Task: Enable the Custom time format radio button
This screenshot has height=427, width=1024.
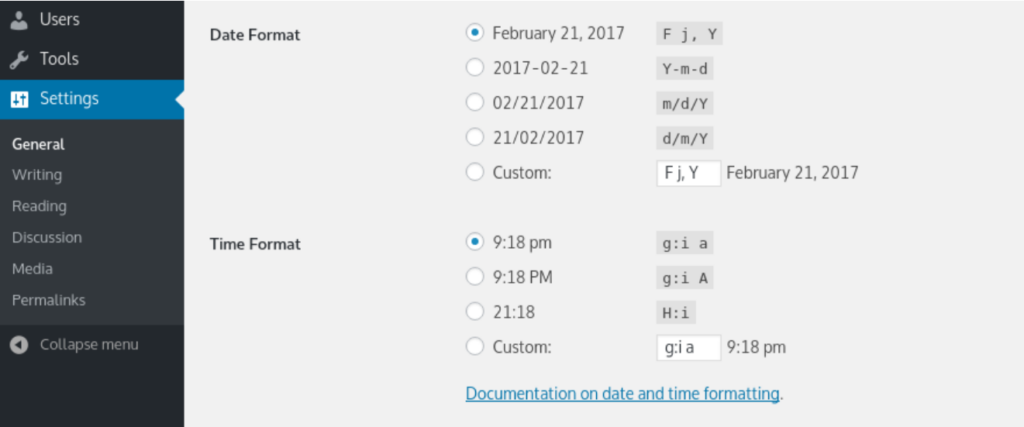Action: pyautogui.click(x=475, y=347)
